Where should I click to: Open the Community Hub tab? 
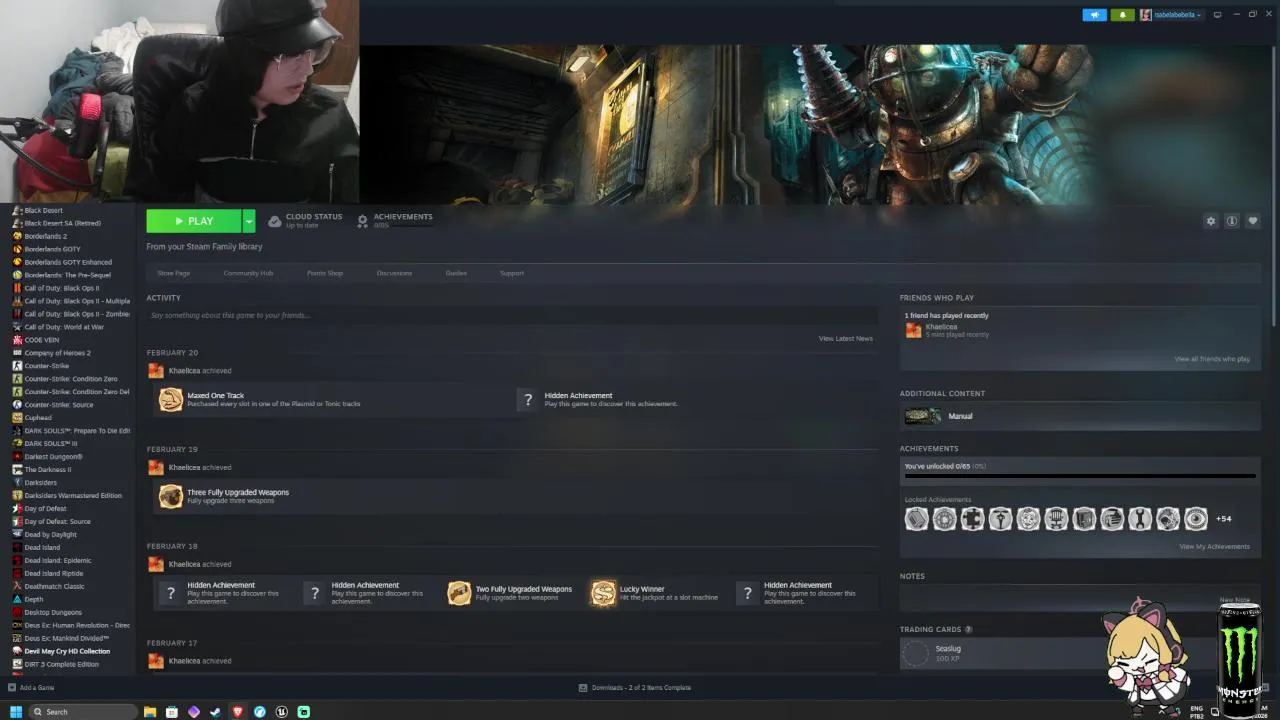click(248, 273)
